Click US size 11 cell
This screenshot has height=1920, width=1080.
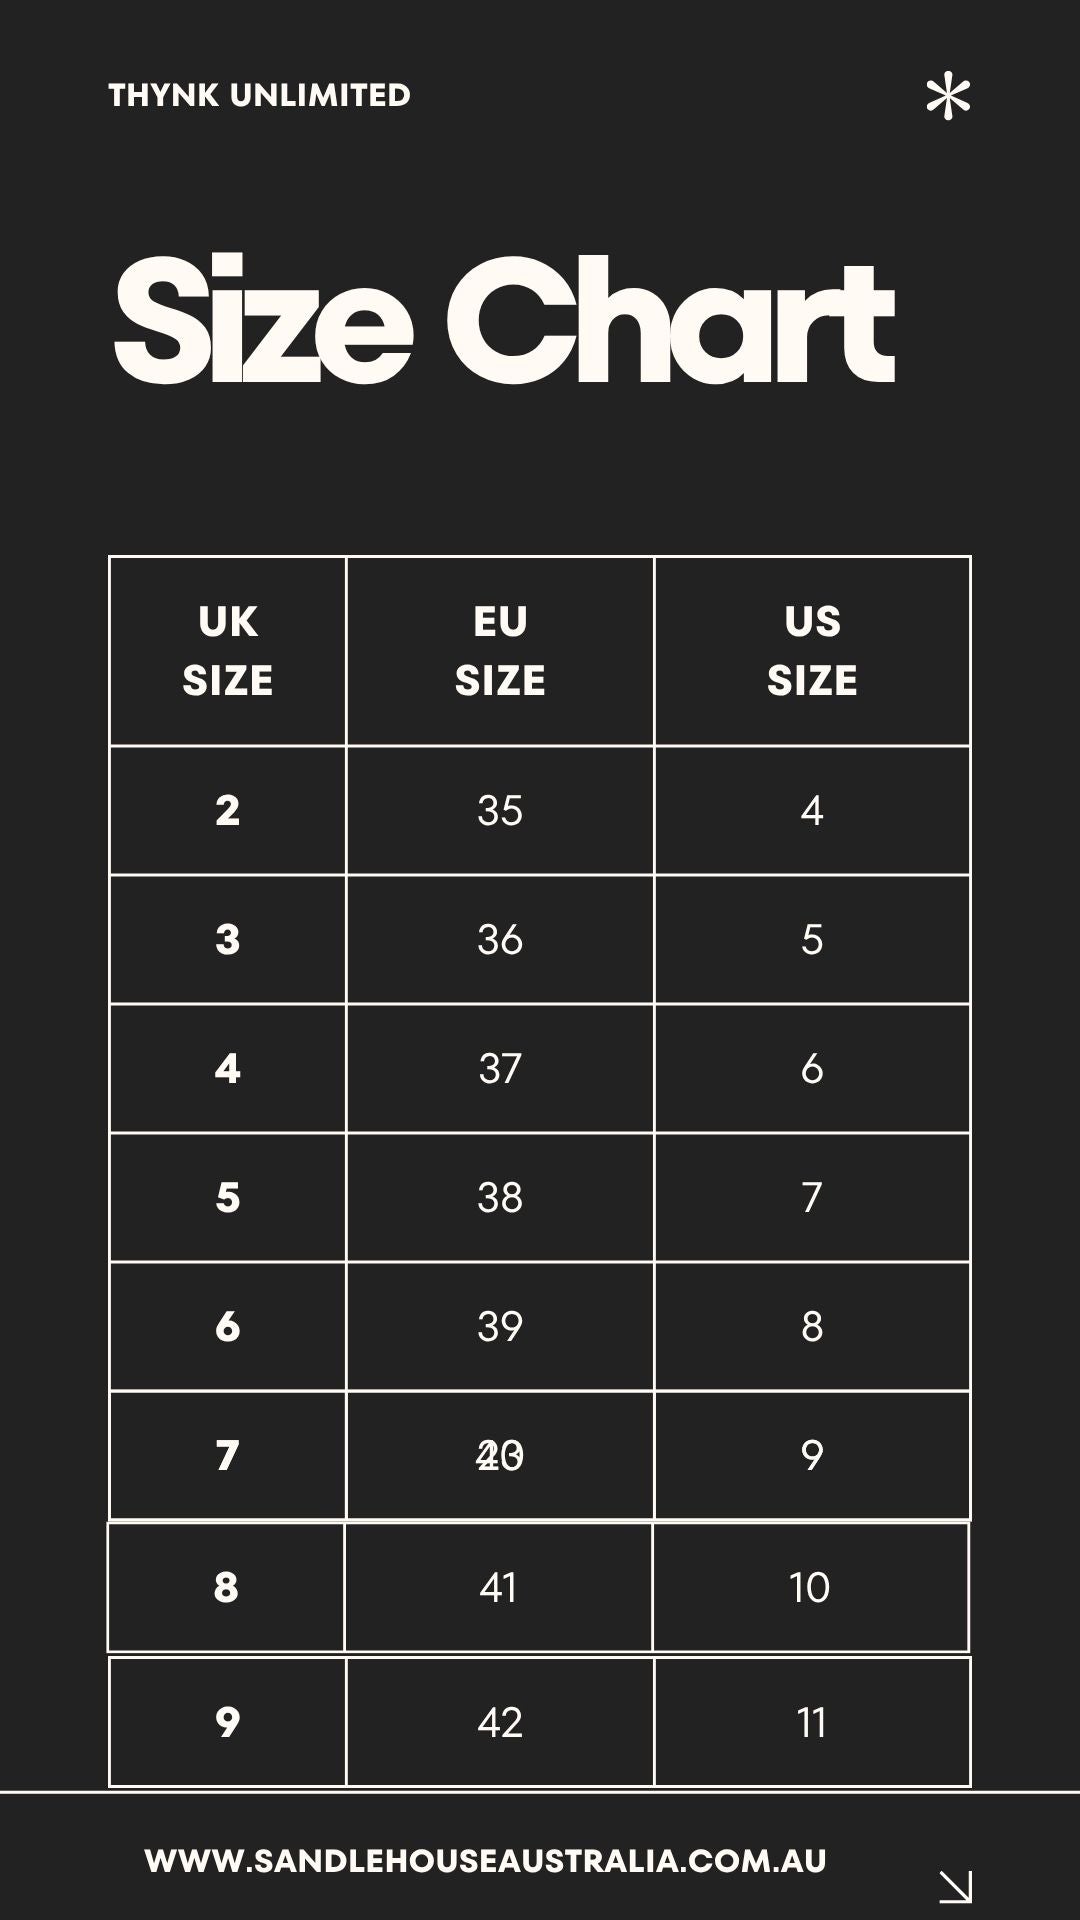[x=812, y=1722]
